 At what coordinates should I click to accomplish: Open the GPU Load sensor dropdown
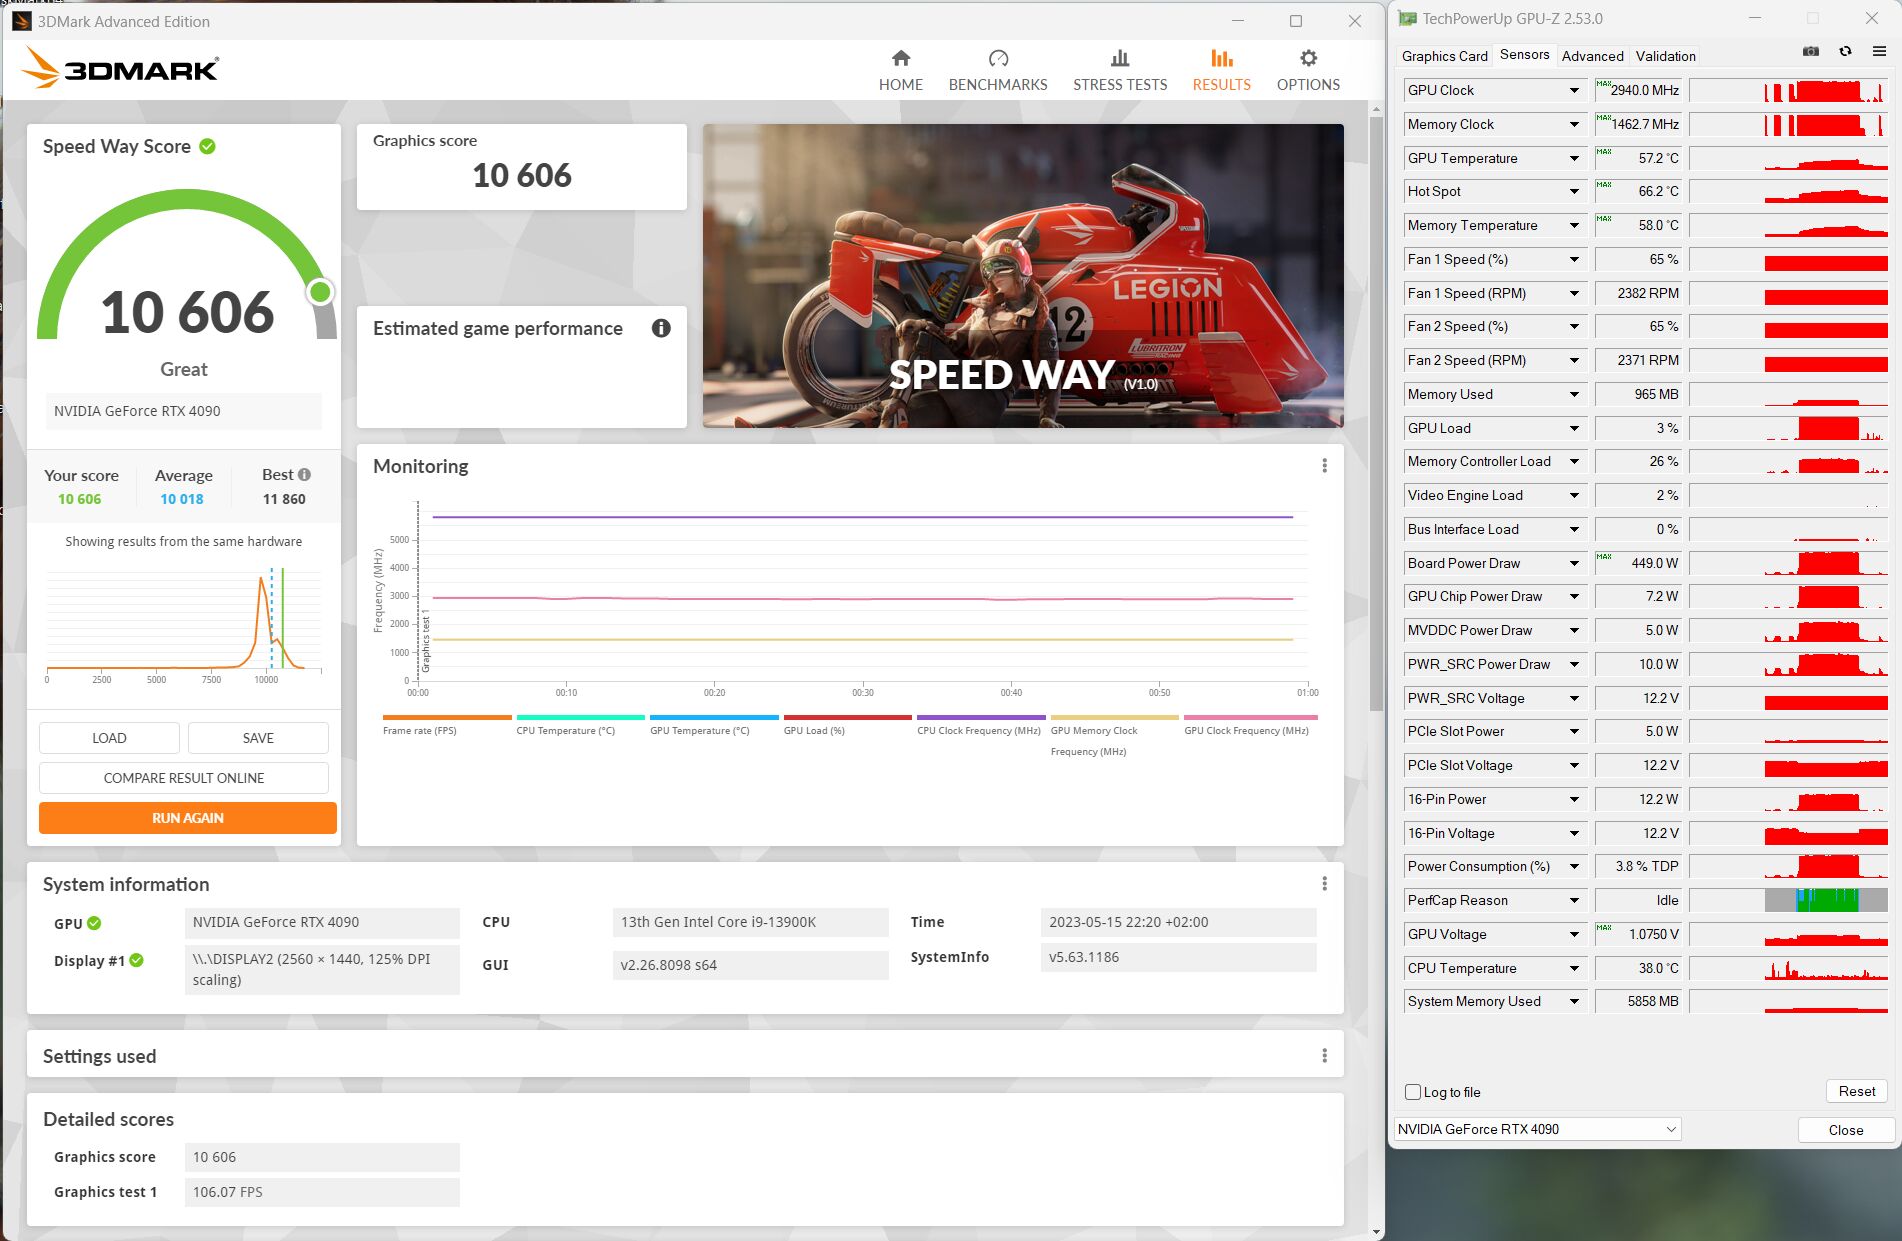click(1574, 429)
